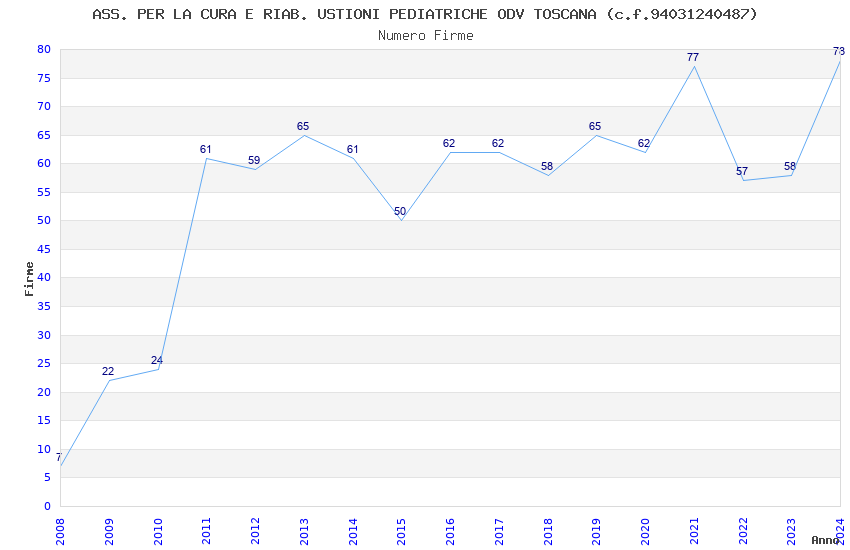Click y-axis tick label 55
The height and width of the screenshot is (550, 850).
44,192
